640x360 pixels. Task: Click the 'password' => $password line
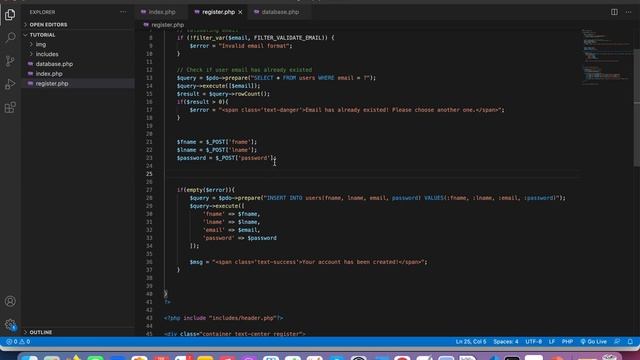pyautogui.click(x=240, y=238)
